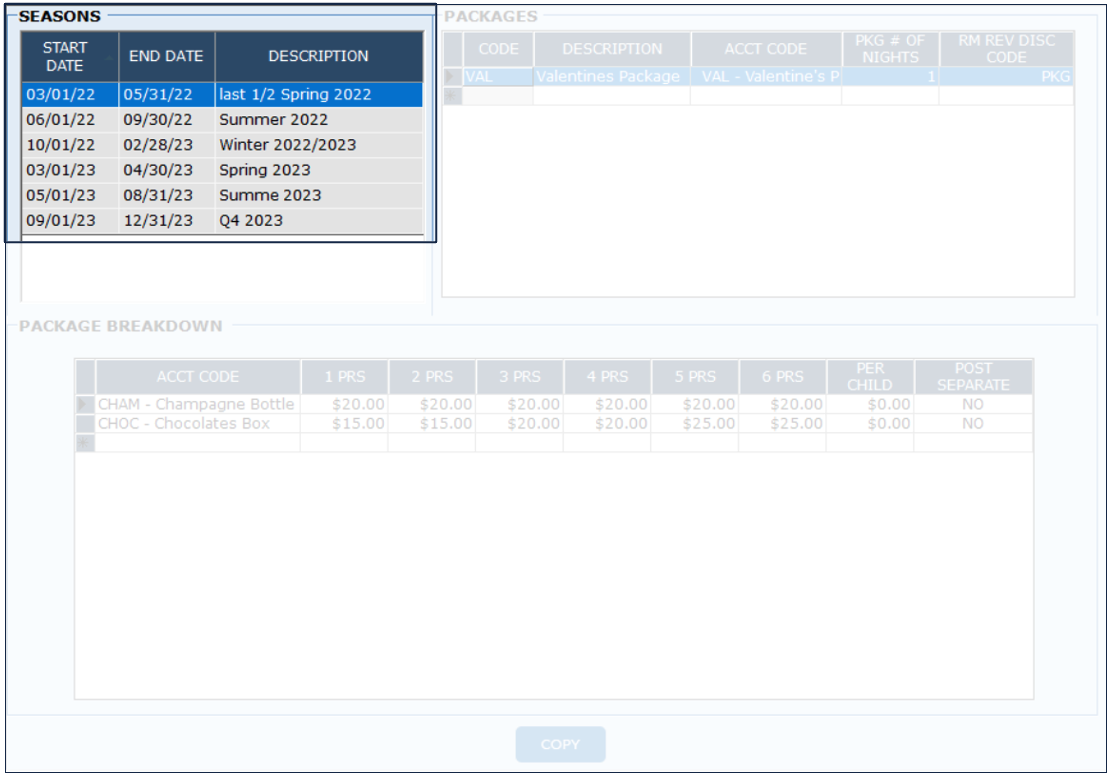This screenshot has height=777, width=1111.
Task: Click the RM REV DISC CODE header
Action: [x=1006, y=49]
